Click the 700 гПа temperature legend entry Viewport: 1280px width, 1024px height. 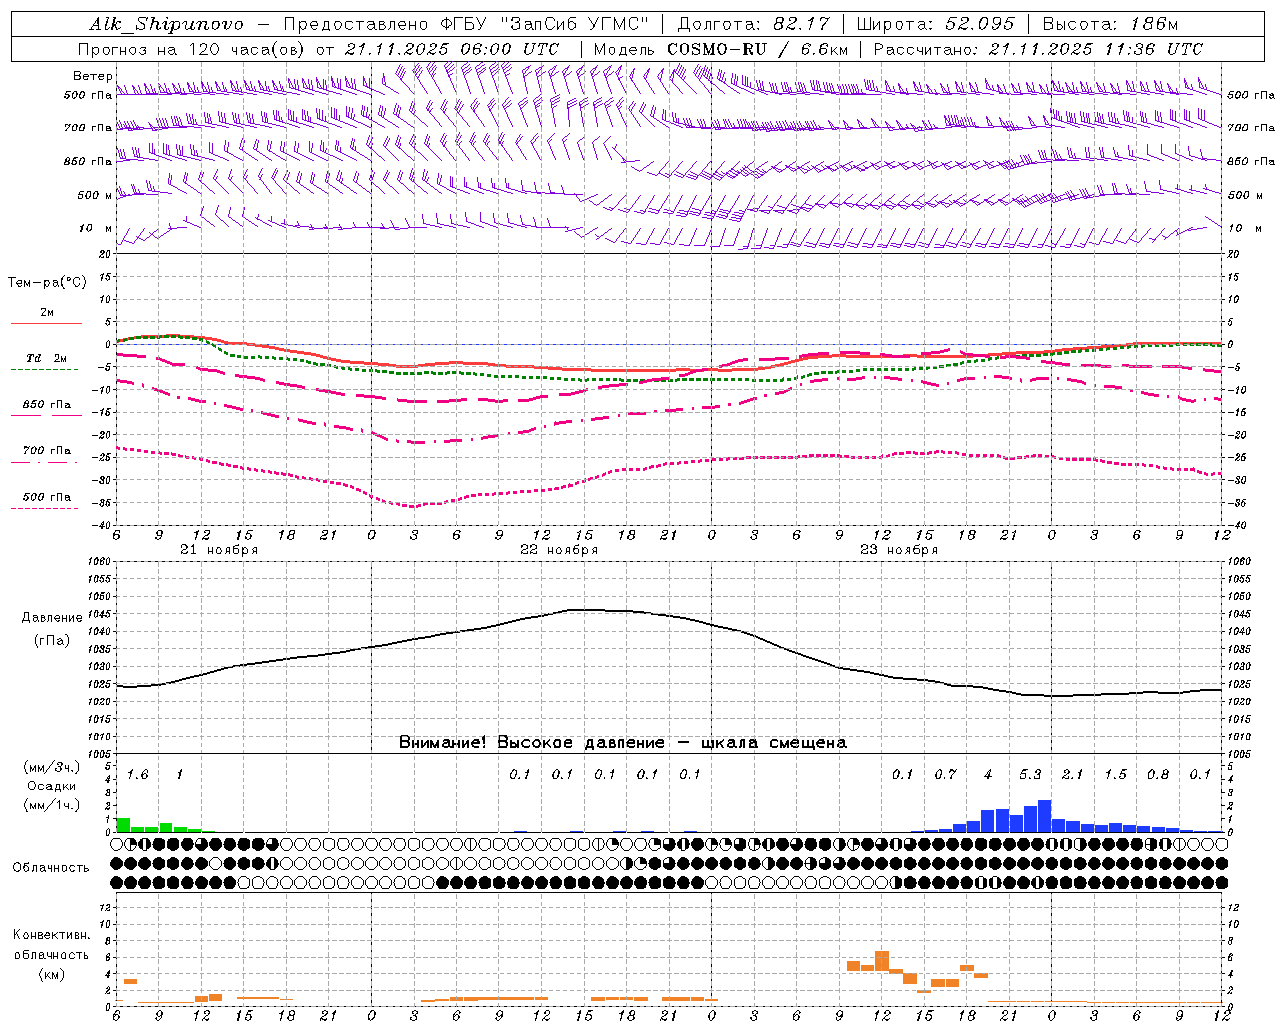pyautogui.click(x=47, y=451)
